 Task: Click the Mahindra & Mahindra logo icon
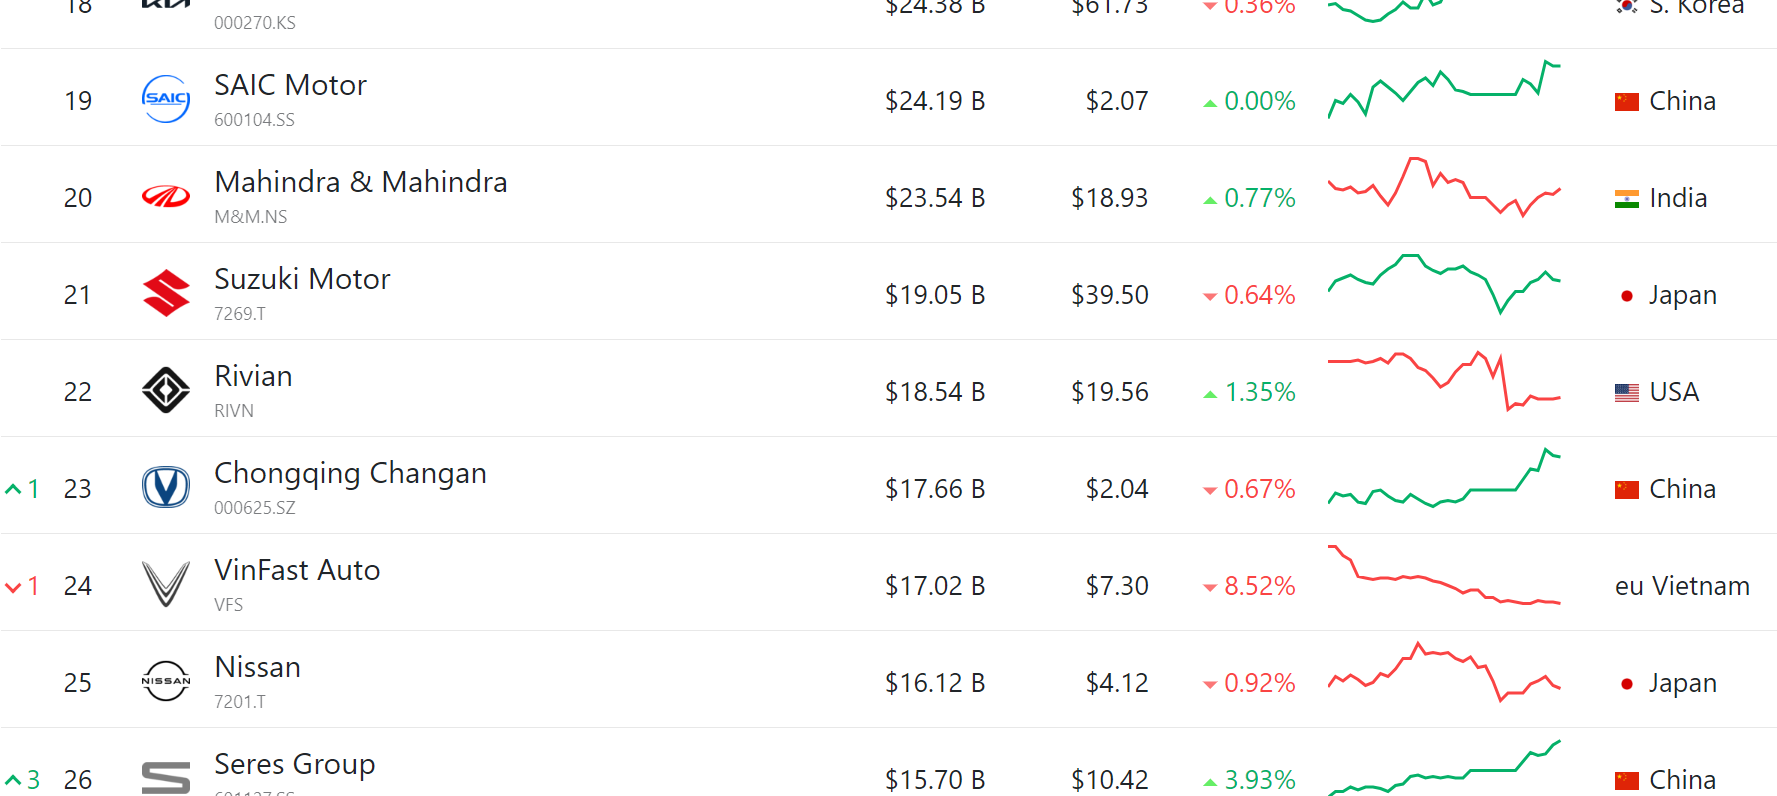click(x=166, y=197)
